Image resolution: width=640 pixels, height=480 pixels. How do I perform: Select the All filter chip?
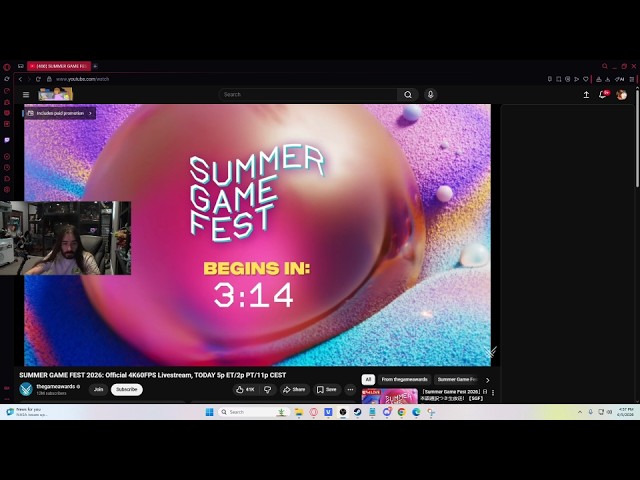[368, 380]
